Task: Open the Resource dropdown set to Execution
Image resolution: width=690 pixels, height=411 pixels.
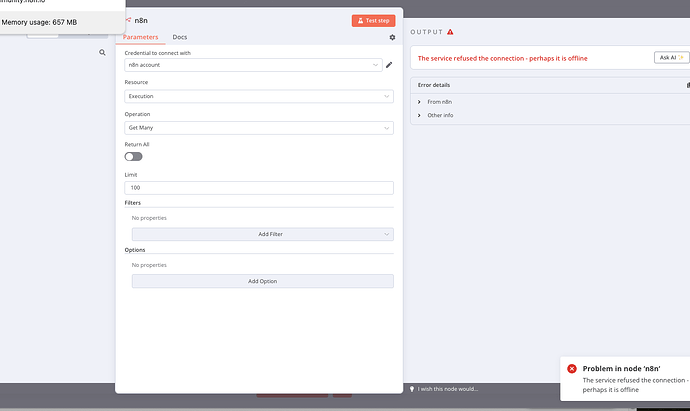Action: tap(259, 96)
